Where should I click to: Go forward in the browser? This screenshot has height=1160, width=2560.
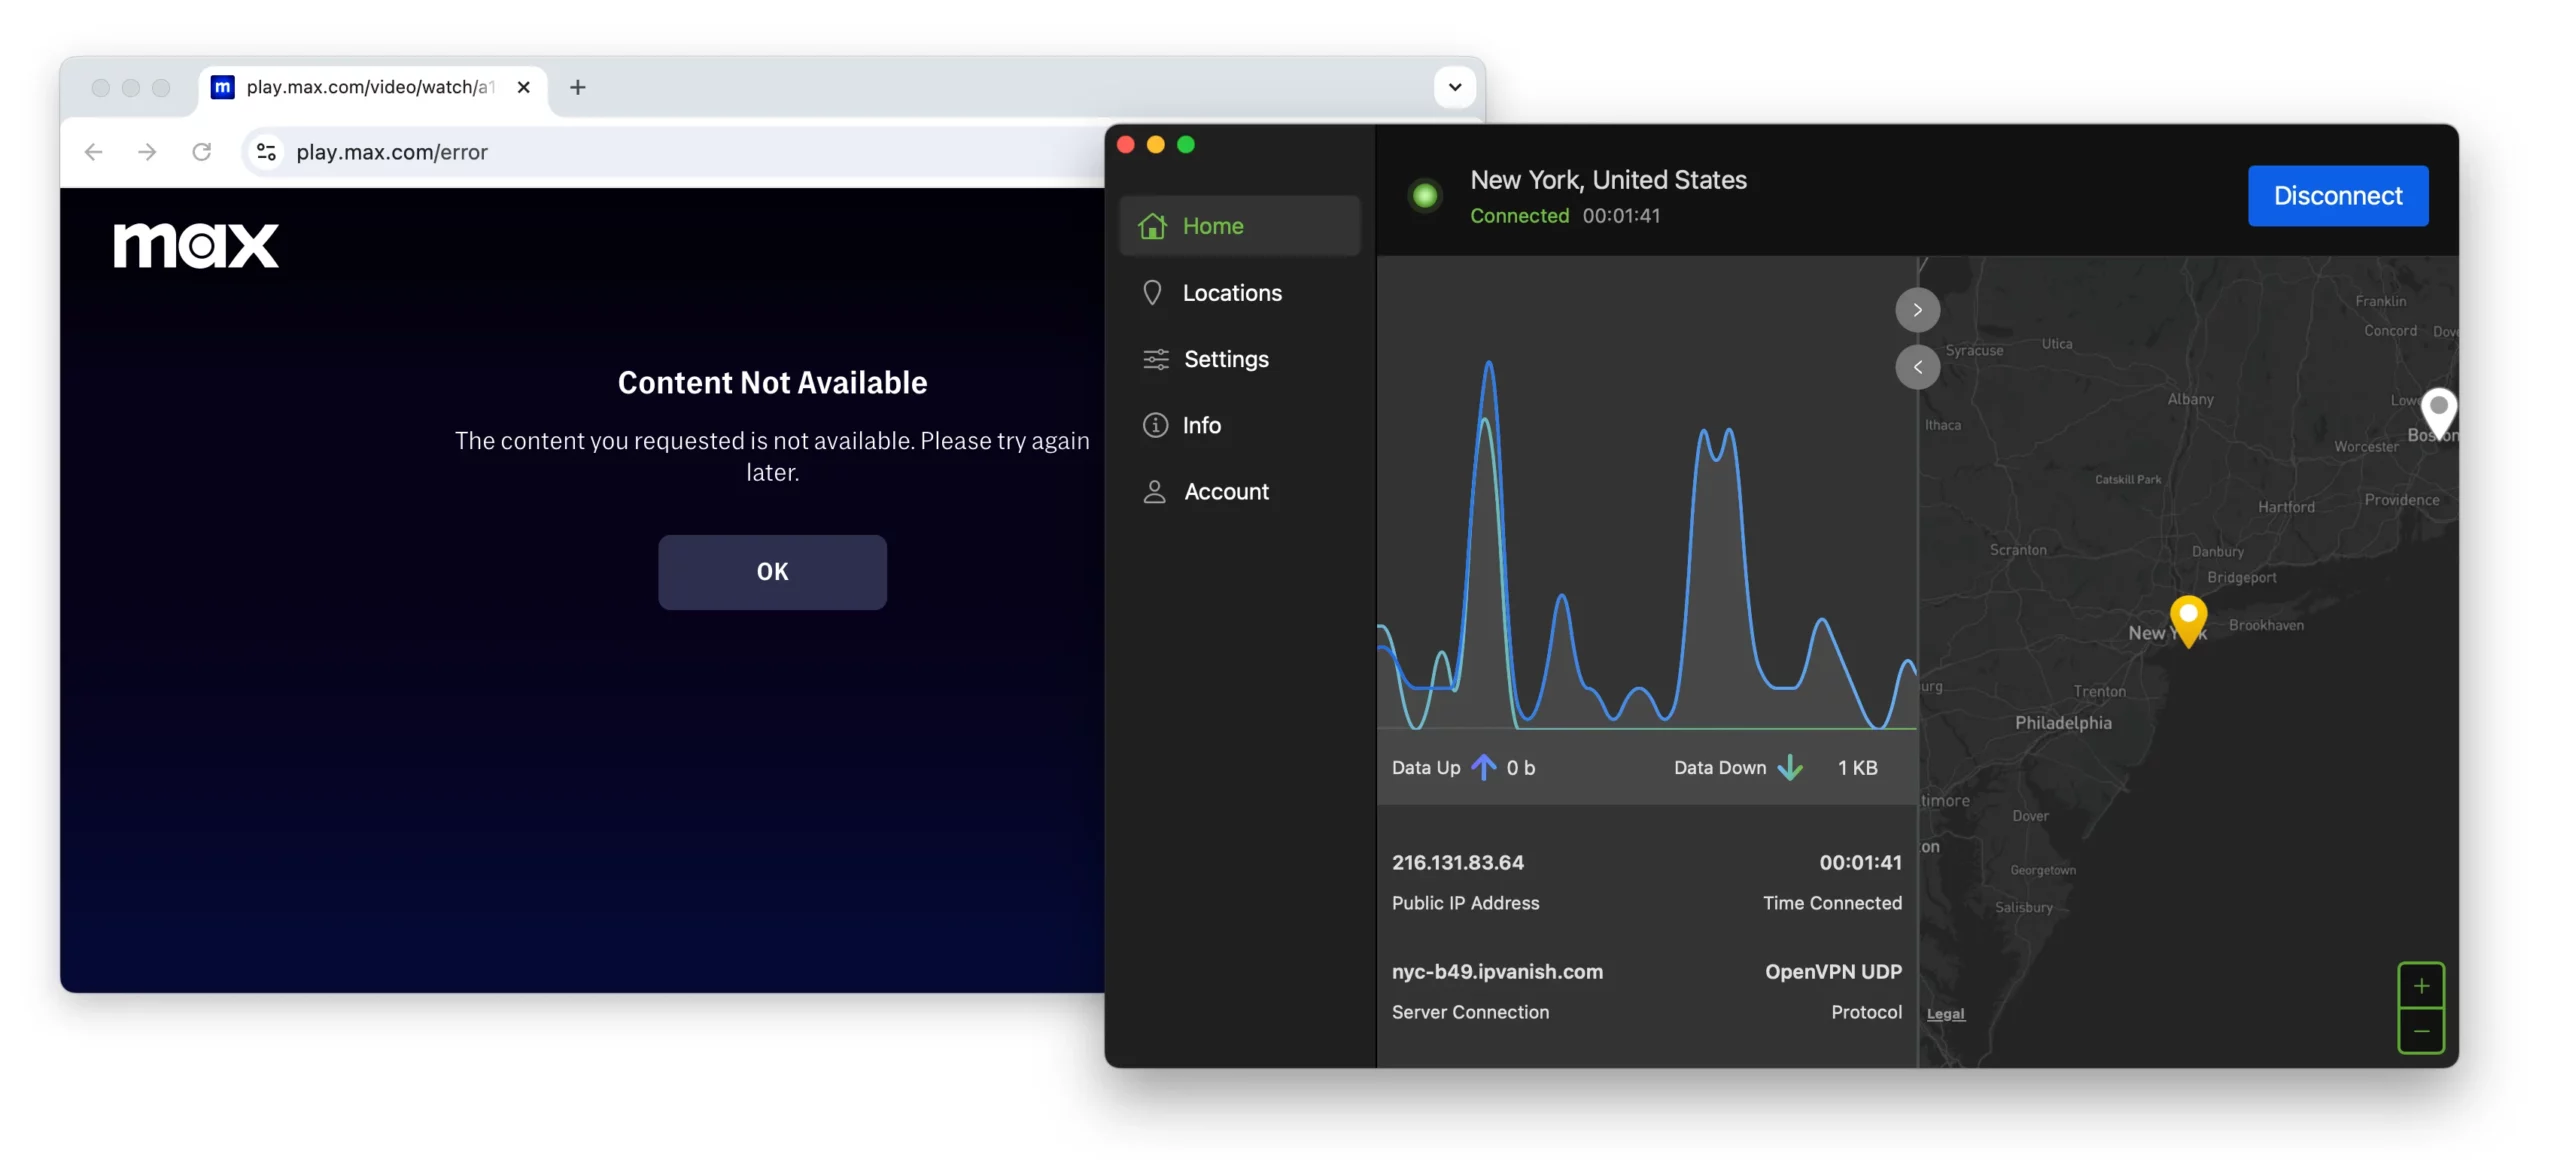coord(147,152)
